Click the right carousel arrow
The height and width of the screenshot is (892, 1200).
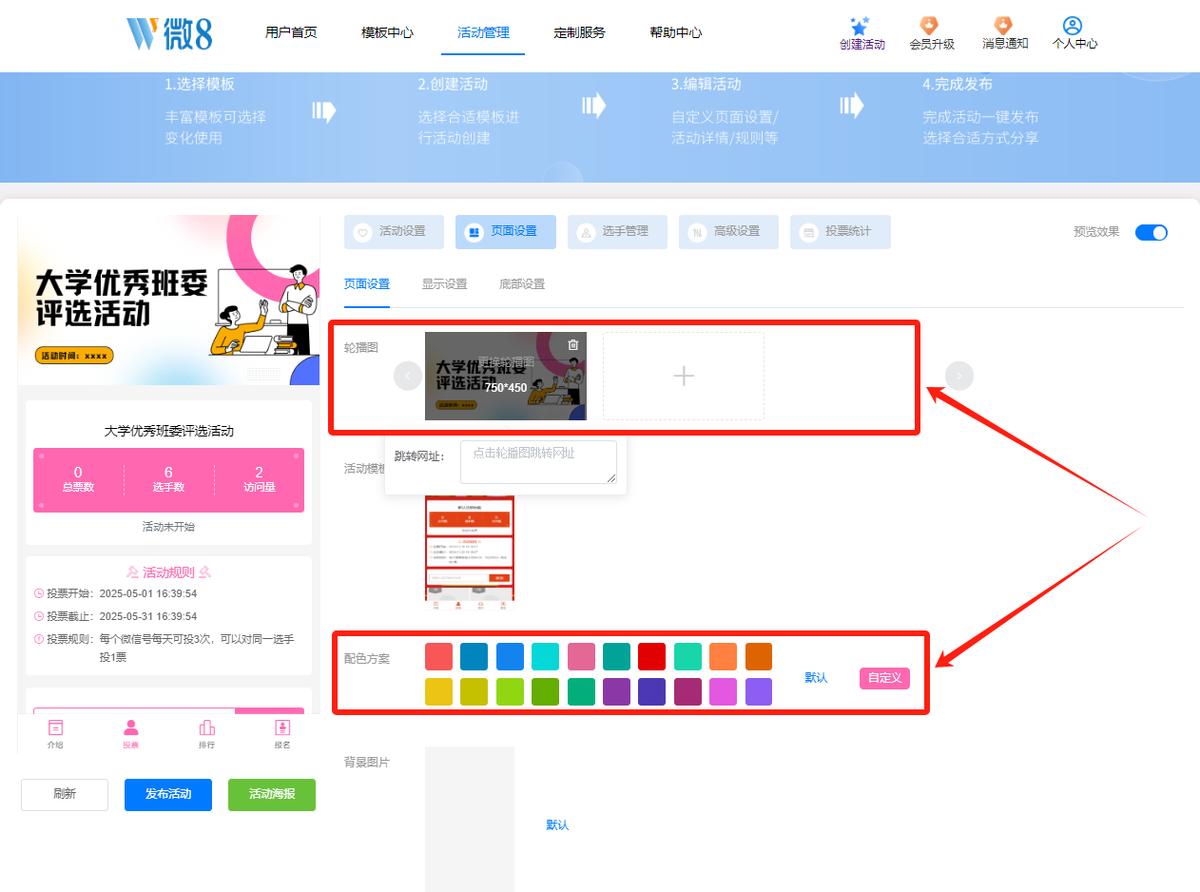(x=959, y=376)
